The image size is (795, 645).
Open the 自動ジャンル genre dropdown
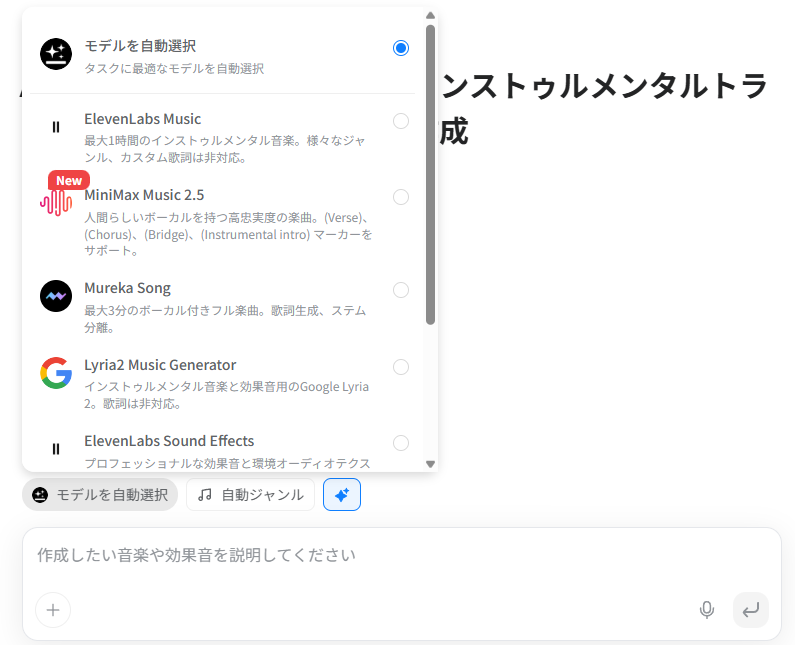point(250,495)
